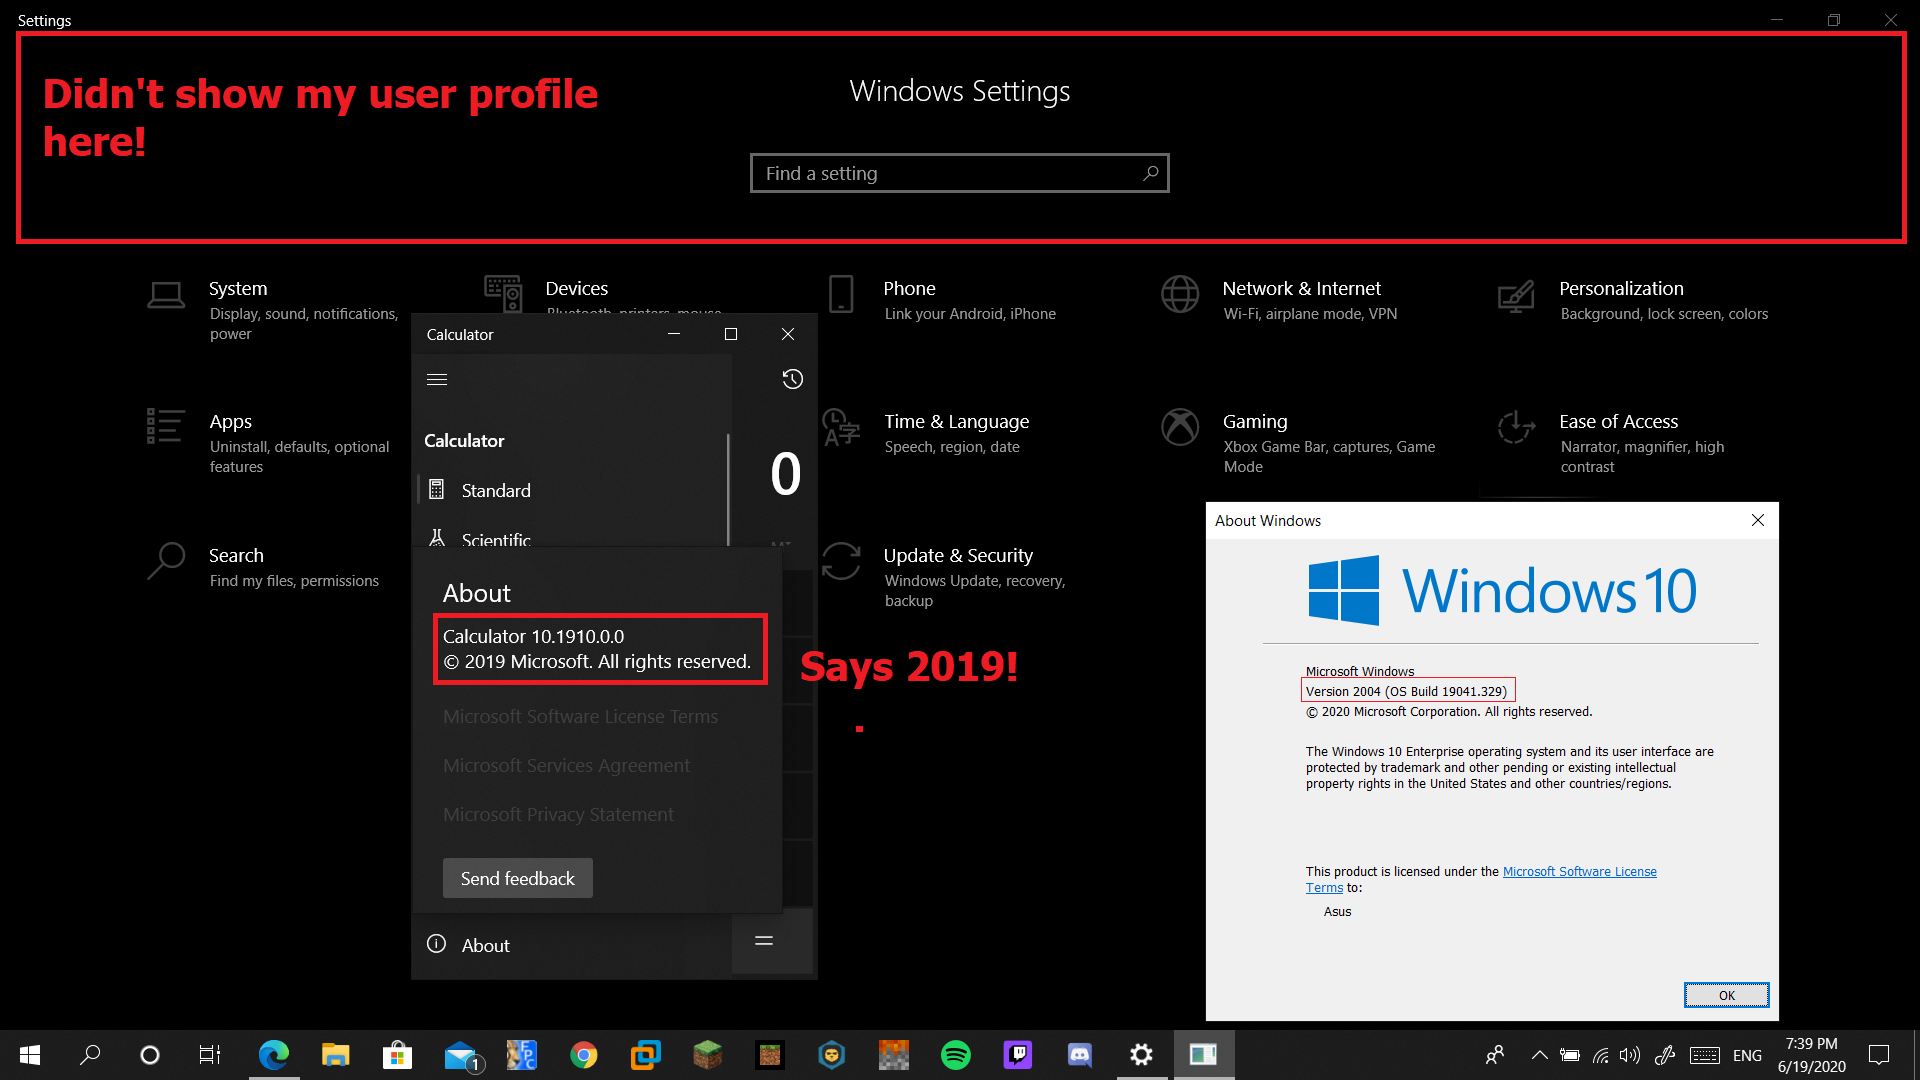Click the Calculator menu scrollbar
The height and width of the screenshot is (1080, 1920).
tap(728, 489)
